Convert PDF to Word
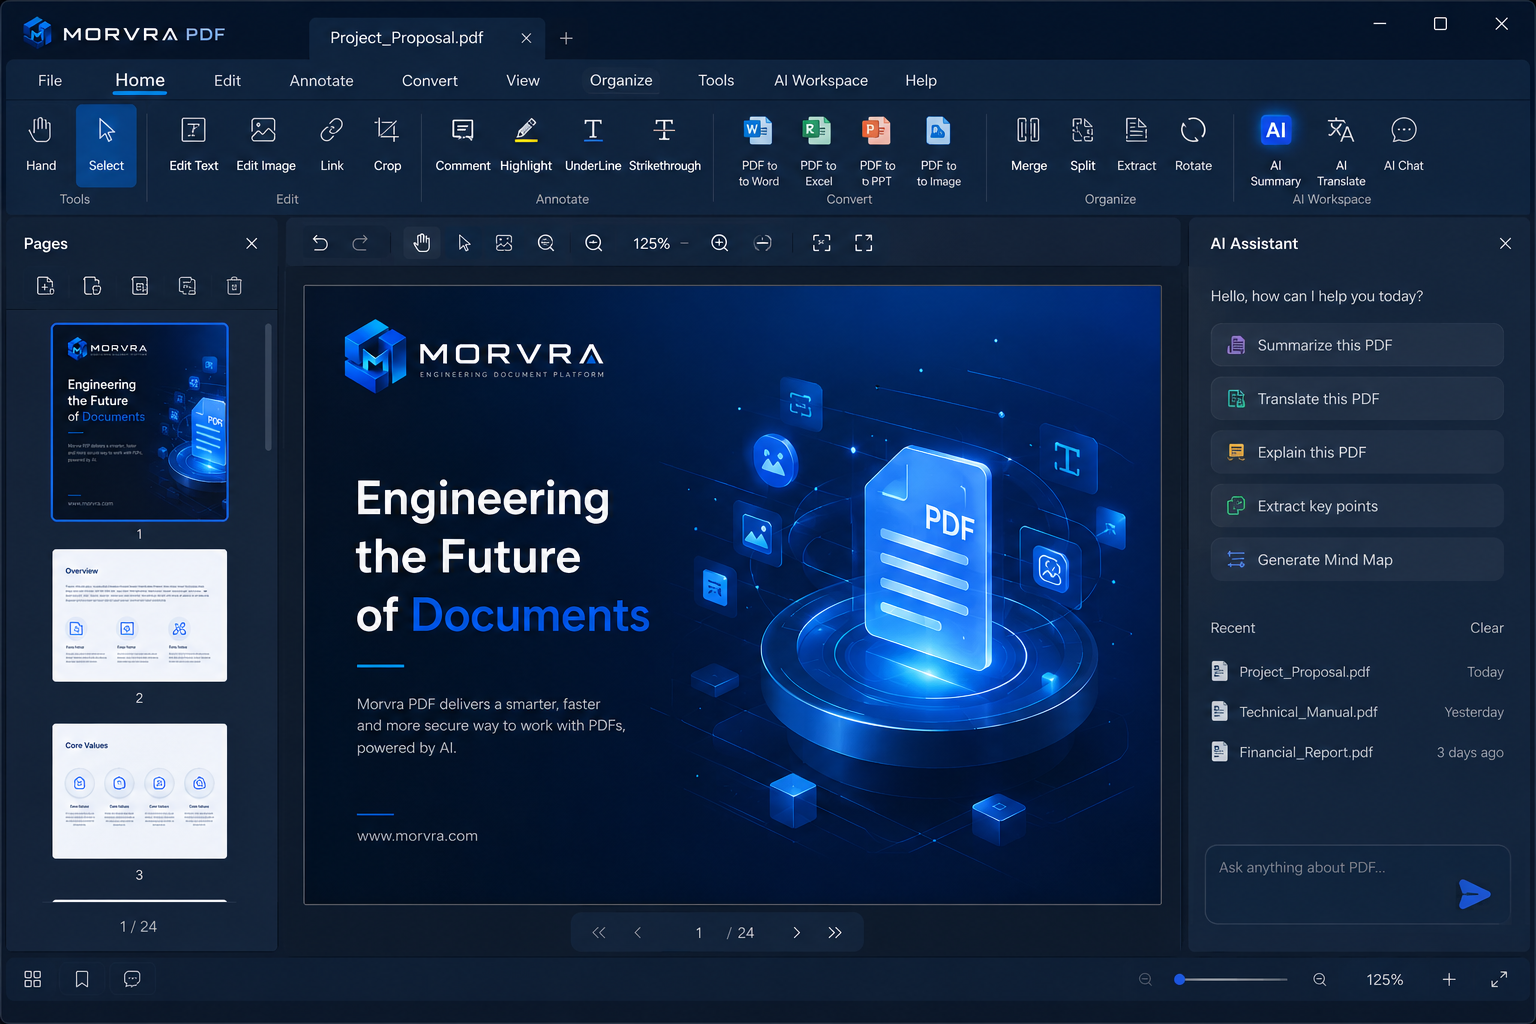The image size is (1536, 1024). (758, 150)
